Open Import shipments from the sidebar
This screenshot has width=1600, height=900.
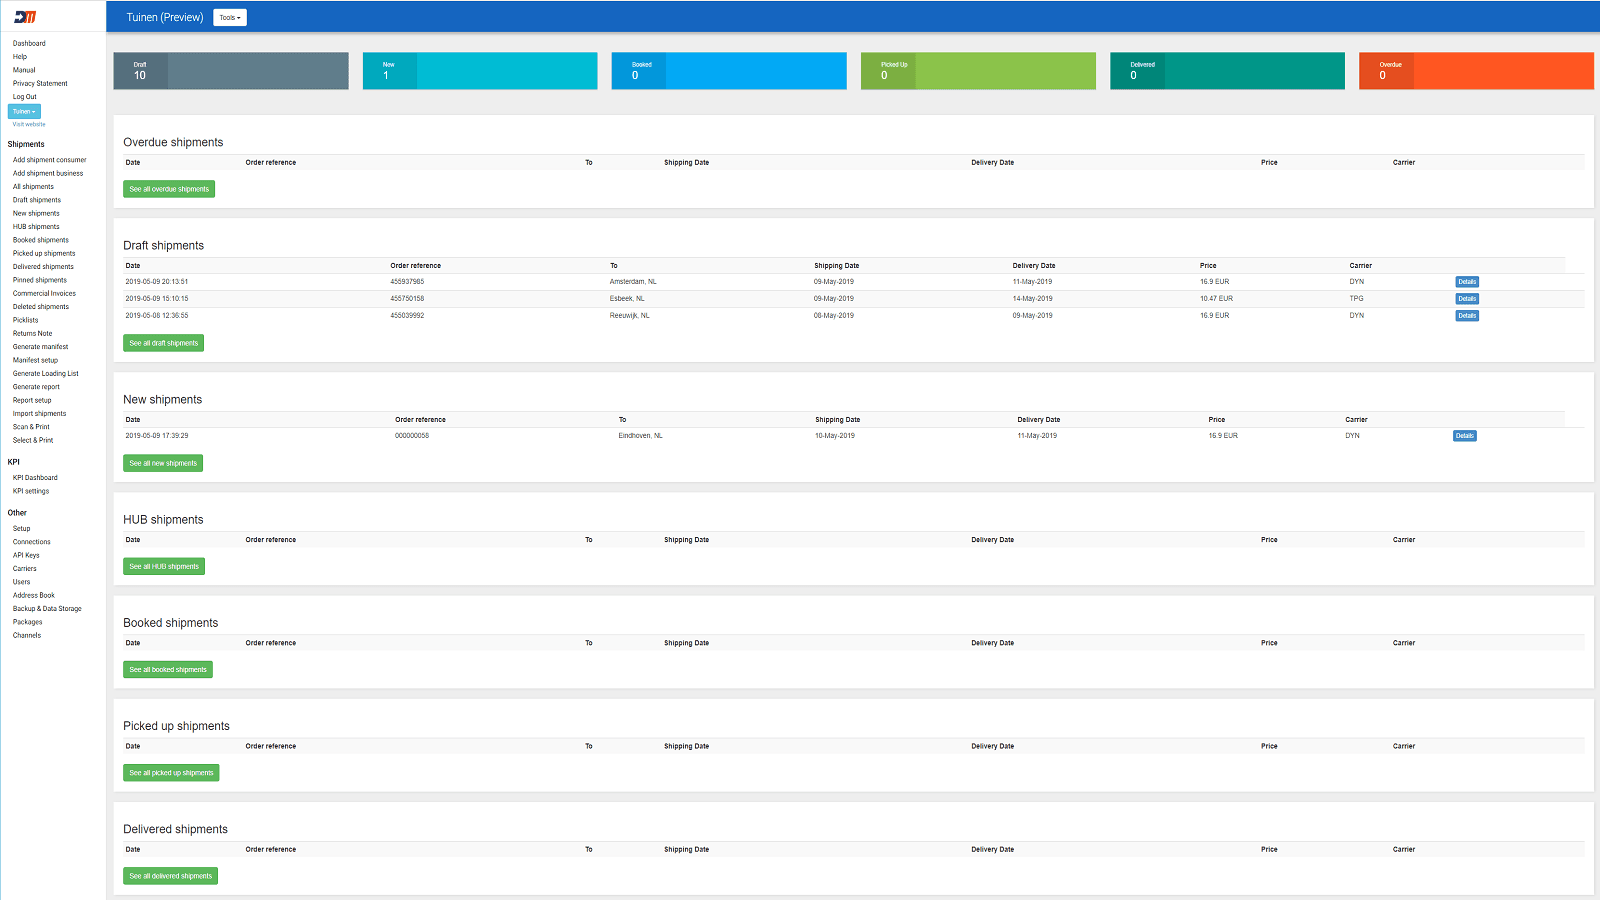(39, 413)
